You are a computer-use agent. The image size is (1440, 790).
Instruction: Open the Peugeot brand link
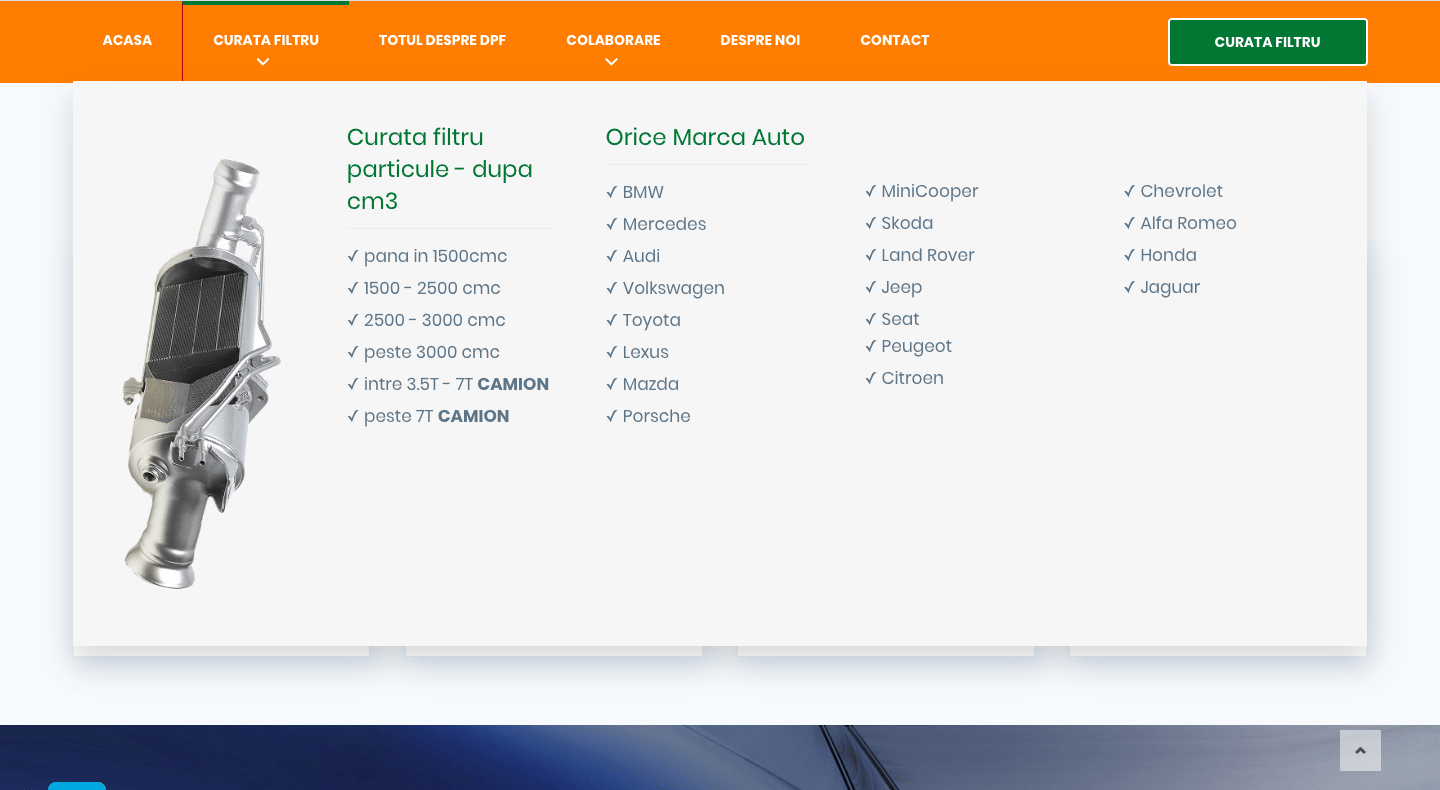[908, 346]
